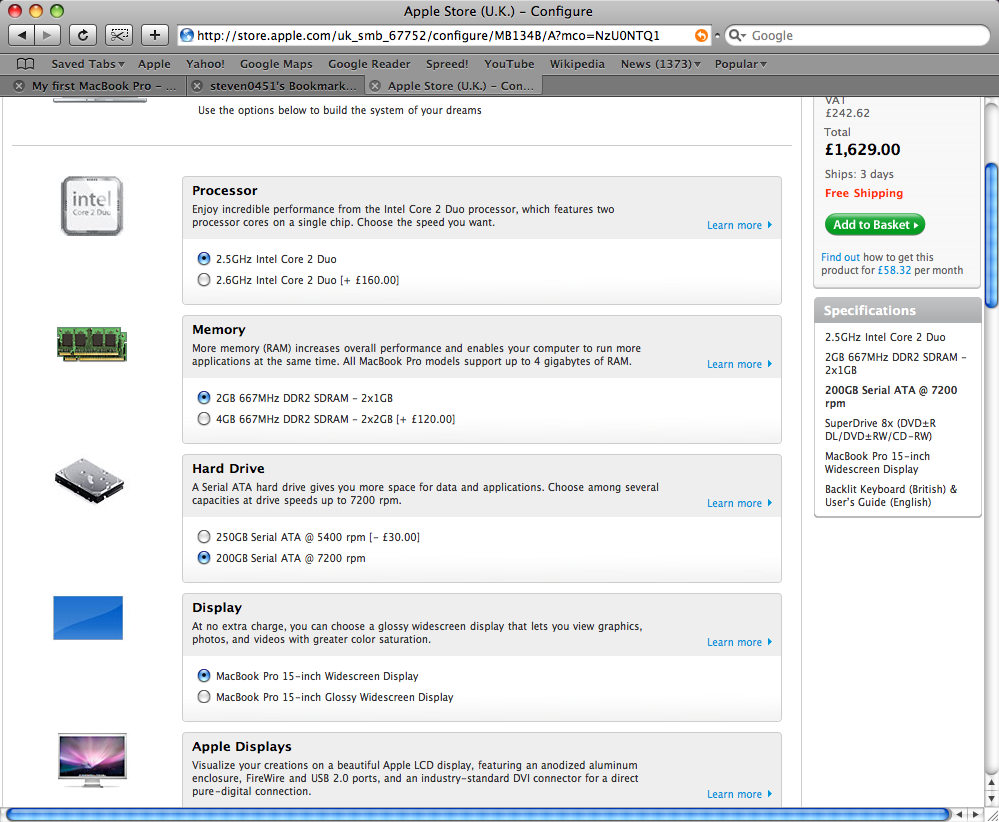Open the YouTube bookmark
Image resolution: width=999 pixels, height=822 pixels.
509,64
